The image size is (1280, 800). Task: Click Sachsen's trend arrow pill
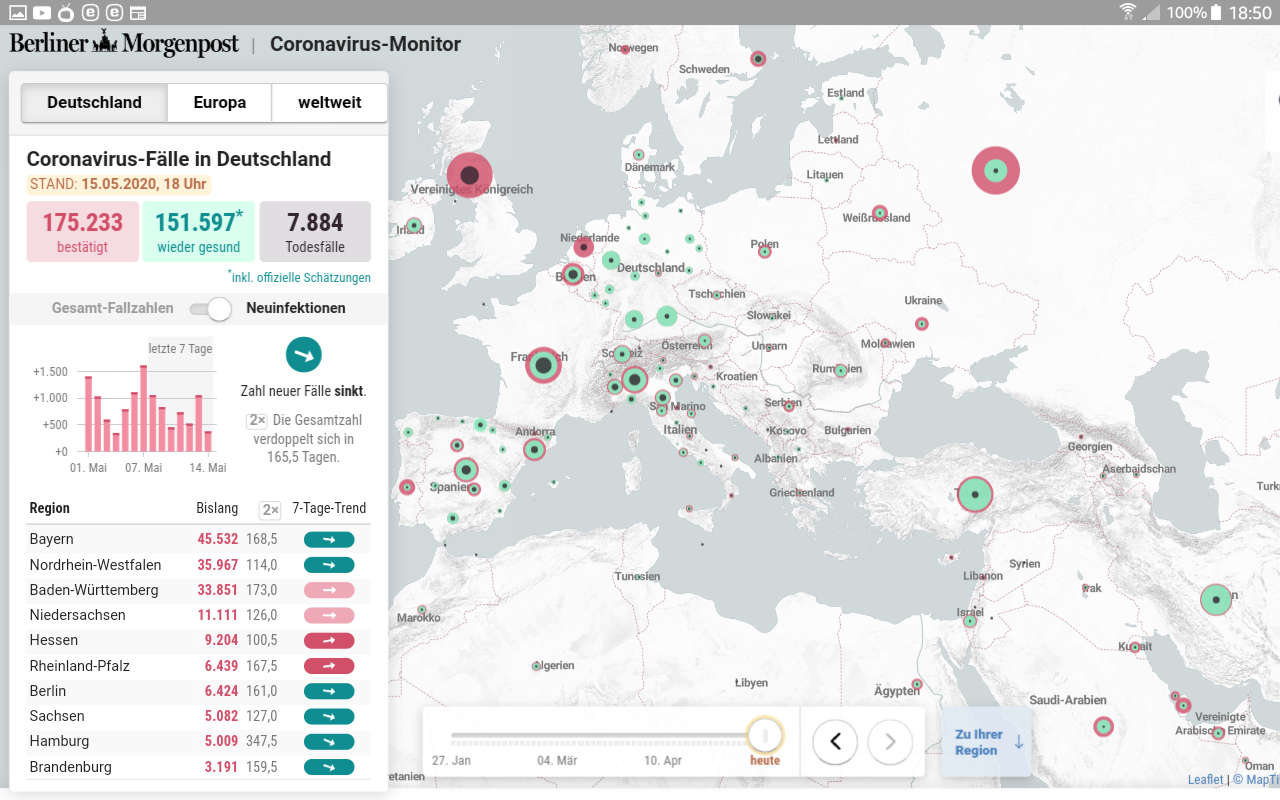pos(329,716)
